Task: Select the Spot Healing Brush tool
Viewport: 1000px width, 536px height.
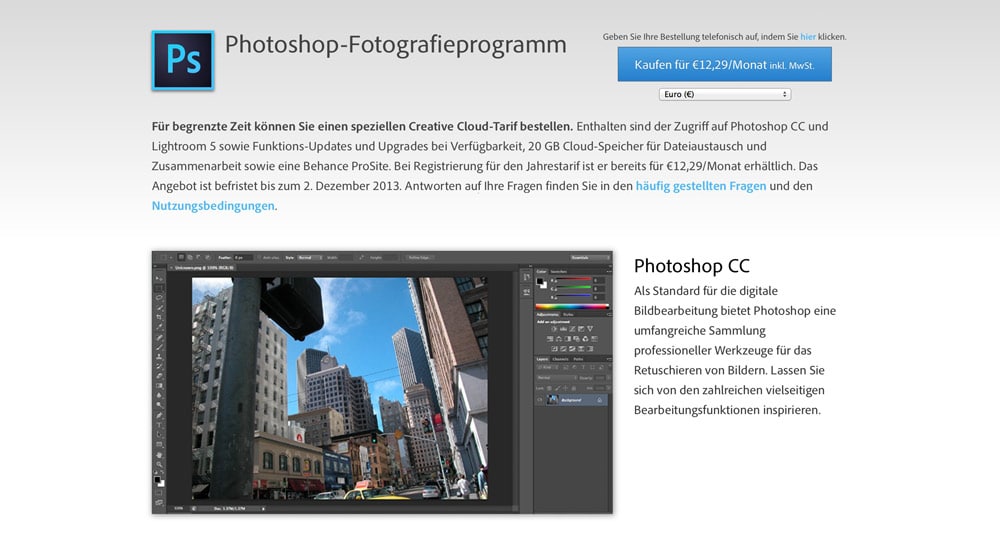Action: click(x=159, y=336)
